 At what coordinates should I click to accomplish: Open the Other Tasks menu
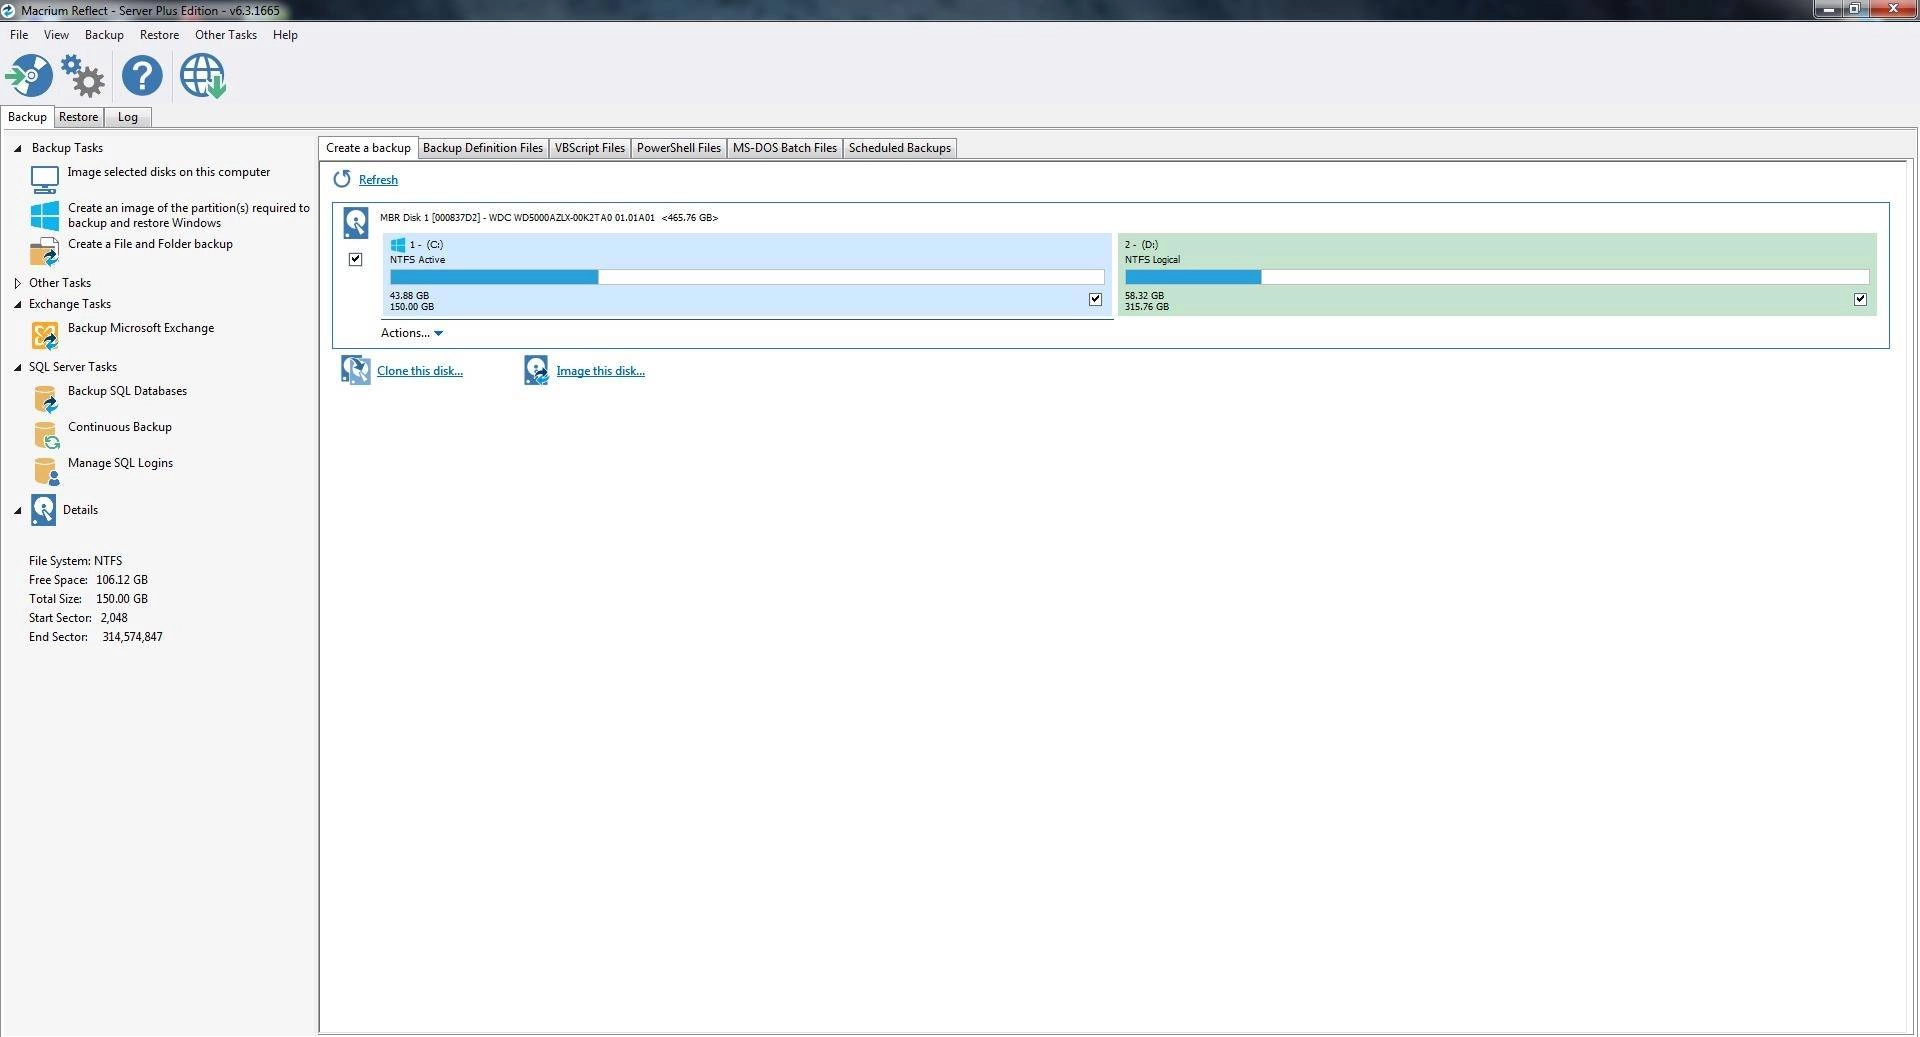coord(226,35)
